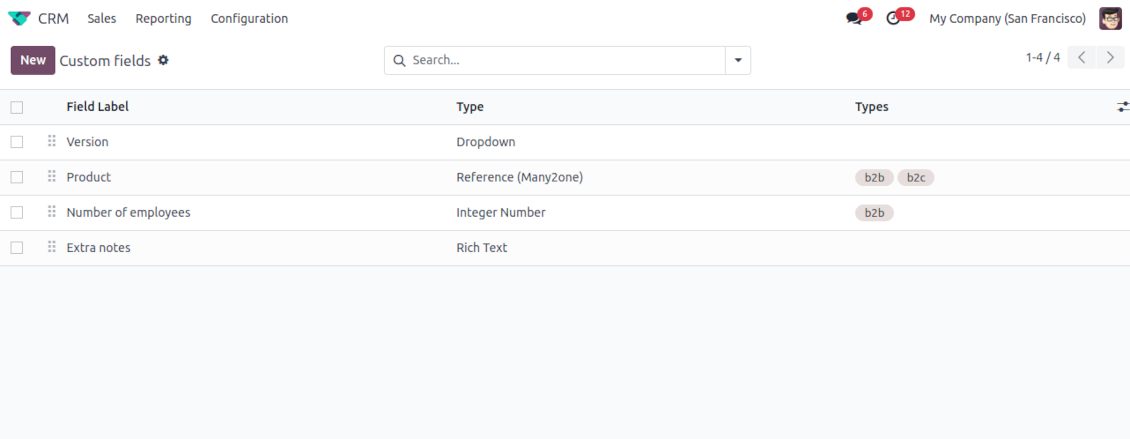This screenshot has height=439, width=1130.
Task: Click the Rich Text type cell
Action: coord(481,248)
